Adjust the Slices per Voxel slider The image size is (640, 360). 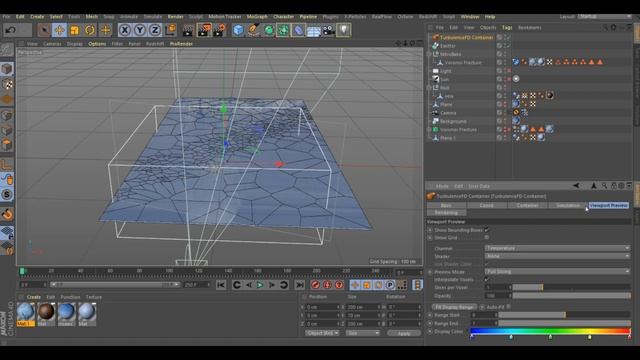point(571,287)
